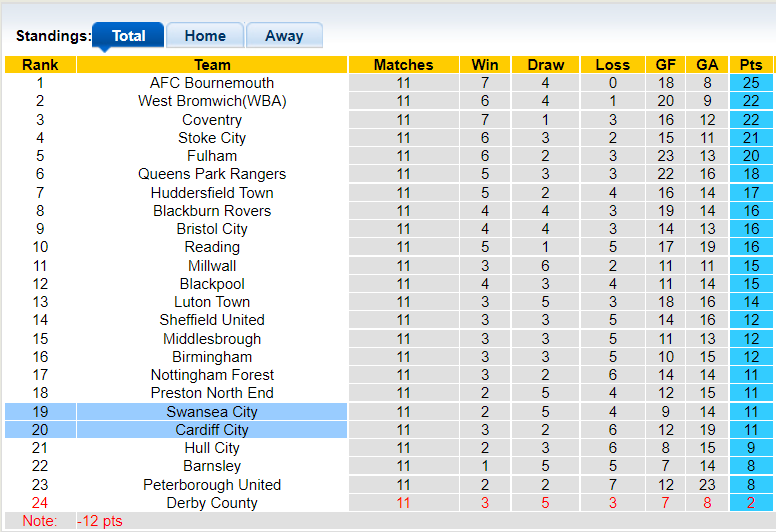776x532 pixels.
Task: Click the highlighted Cardiff City row
Action: pos(212,430)
